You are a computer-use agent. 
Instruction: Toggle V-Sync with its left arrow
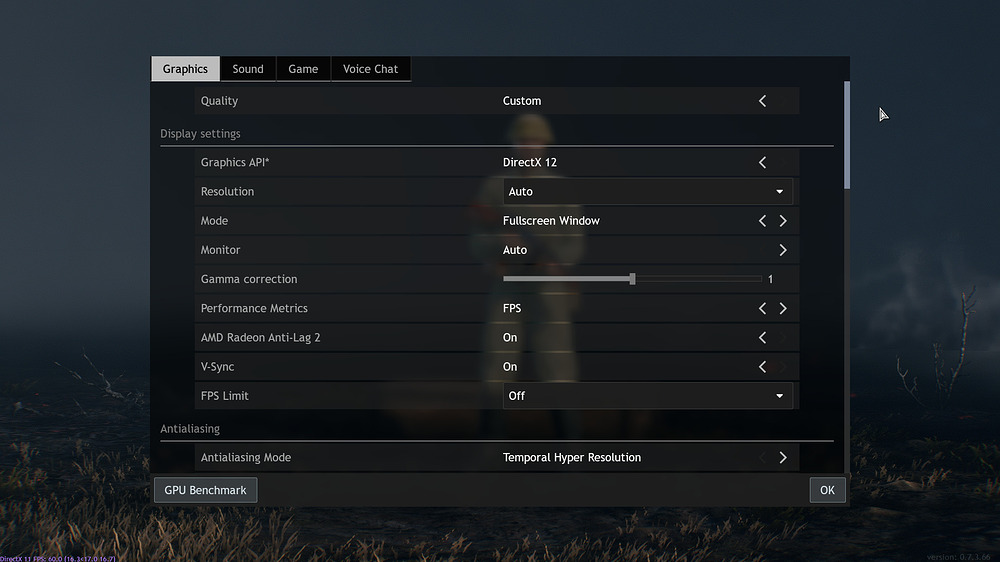(762, 367)
